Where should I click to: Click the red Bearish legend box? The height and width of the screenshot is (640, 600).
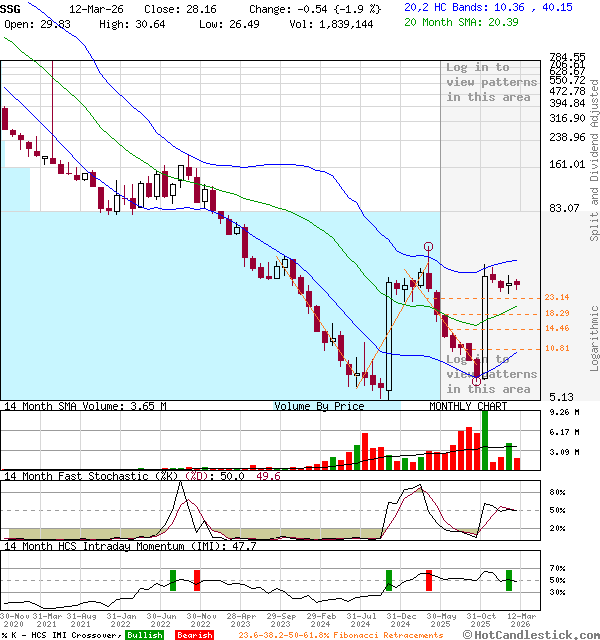[194, 635]
